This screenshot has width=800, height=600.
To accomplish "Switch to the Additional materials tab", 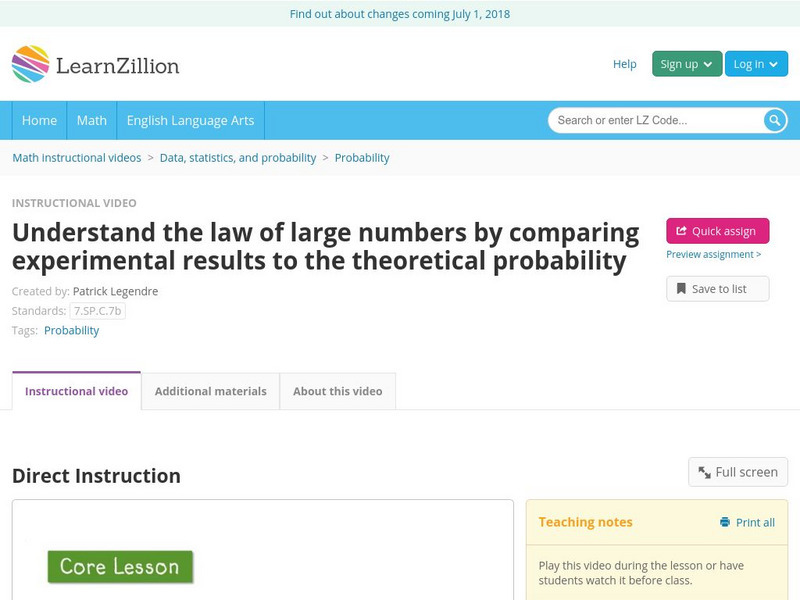I will [x=210, y=391].
